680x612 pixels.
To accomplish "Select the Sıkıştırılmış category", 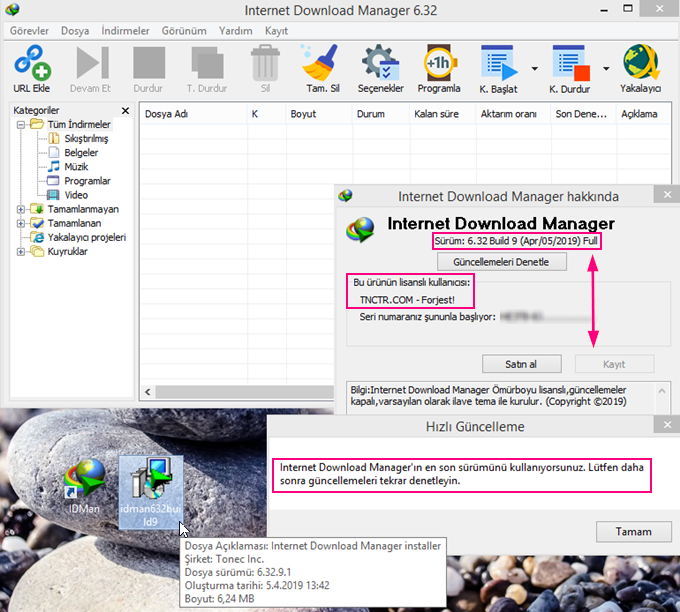I will 86,139.
